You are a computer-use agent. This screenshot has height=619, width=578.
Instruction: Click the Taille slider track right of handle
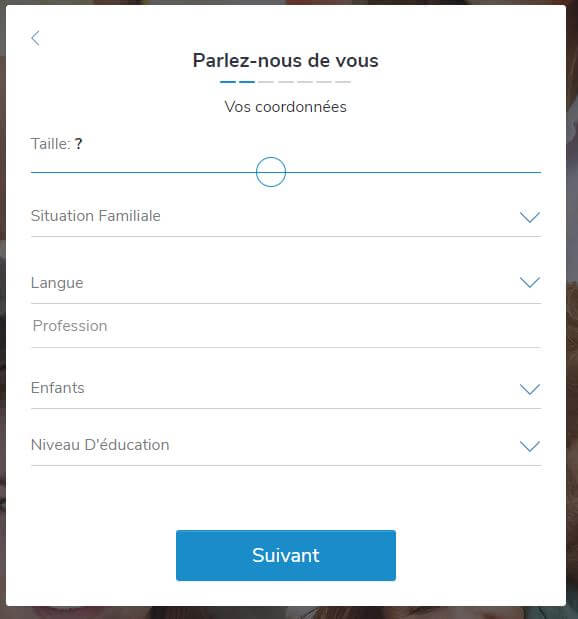pyautogui.click(x=413, y=172)
